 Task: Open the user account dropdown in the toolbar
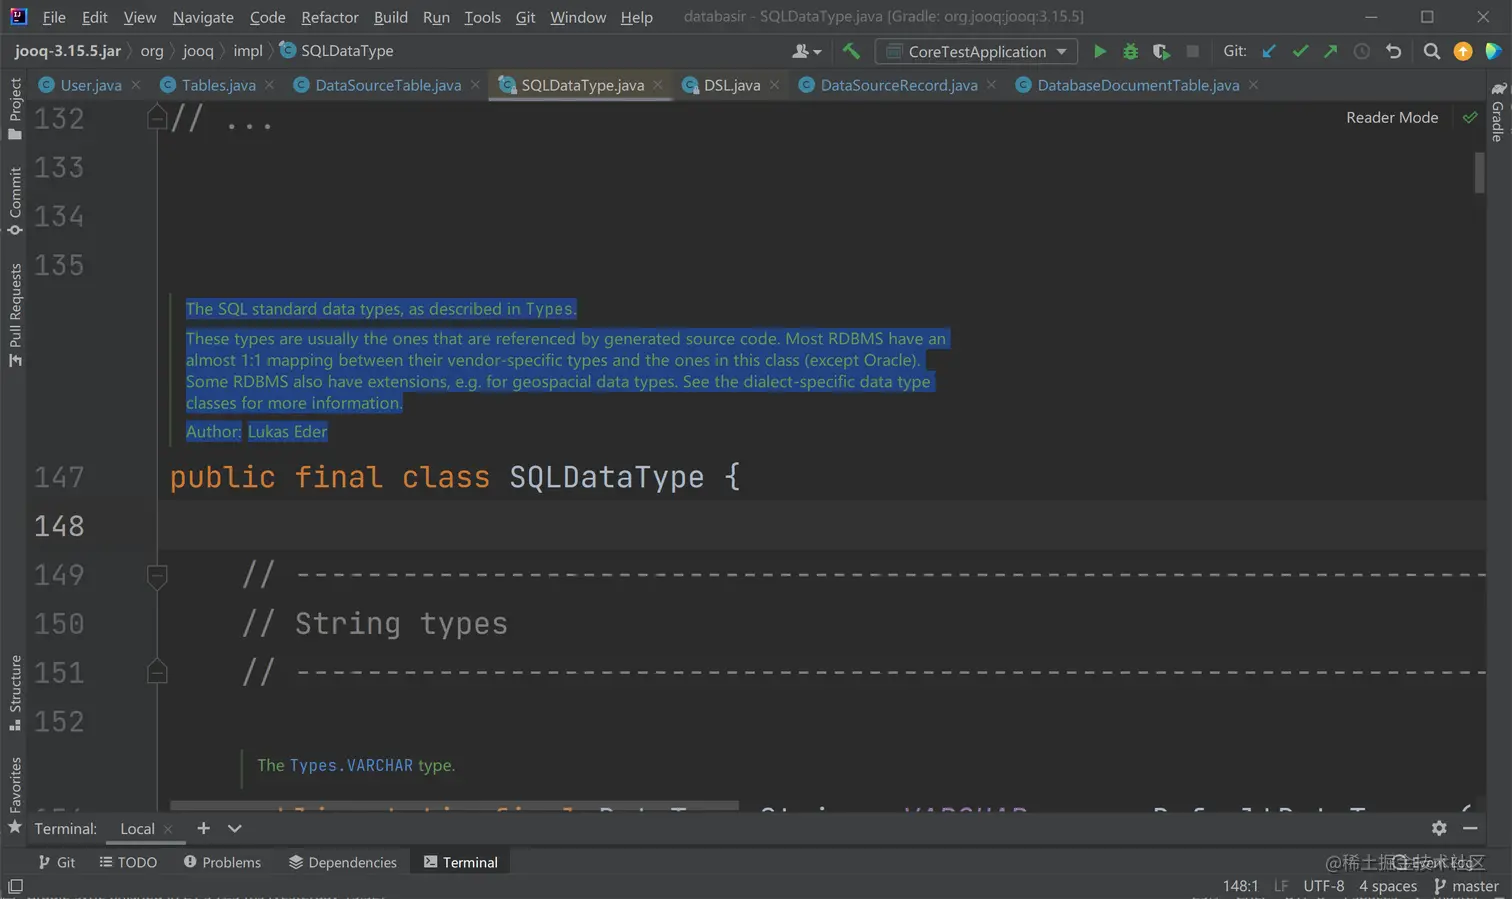point(806,51)
